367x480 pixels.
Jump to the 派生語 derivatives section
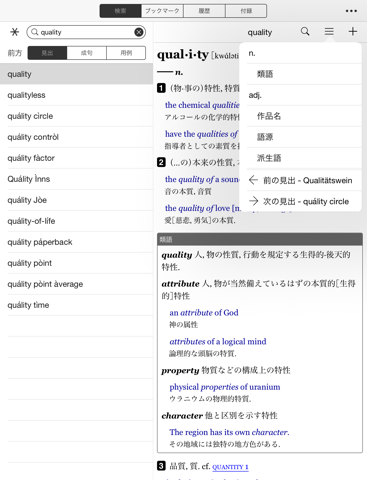pyautogui.click(x=304, y=158)
